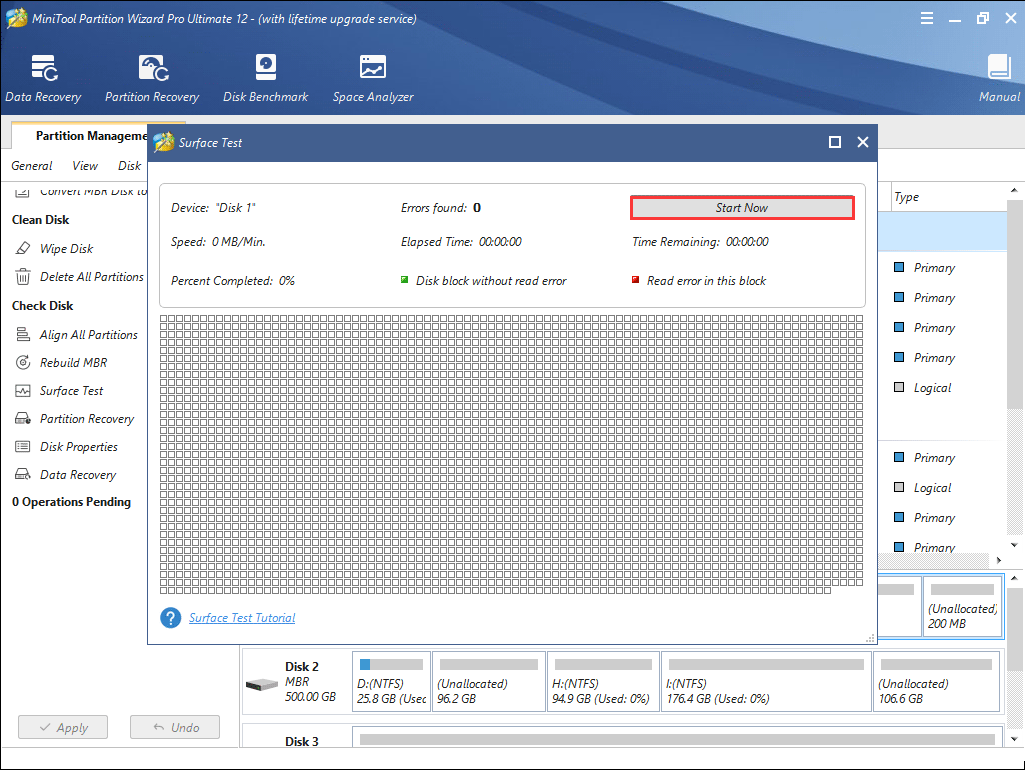
Task: Click the Speed 0 MB/Min. text
Action: 218,242
